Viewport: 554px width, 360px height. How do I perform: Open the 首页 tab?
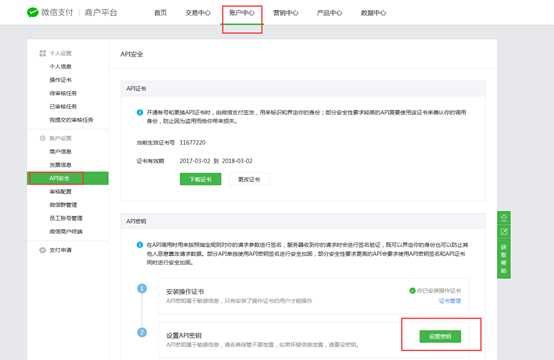point(160,13)
